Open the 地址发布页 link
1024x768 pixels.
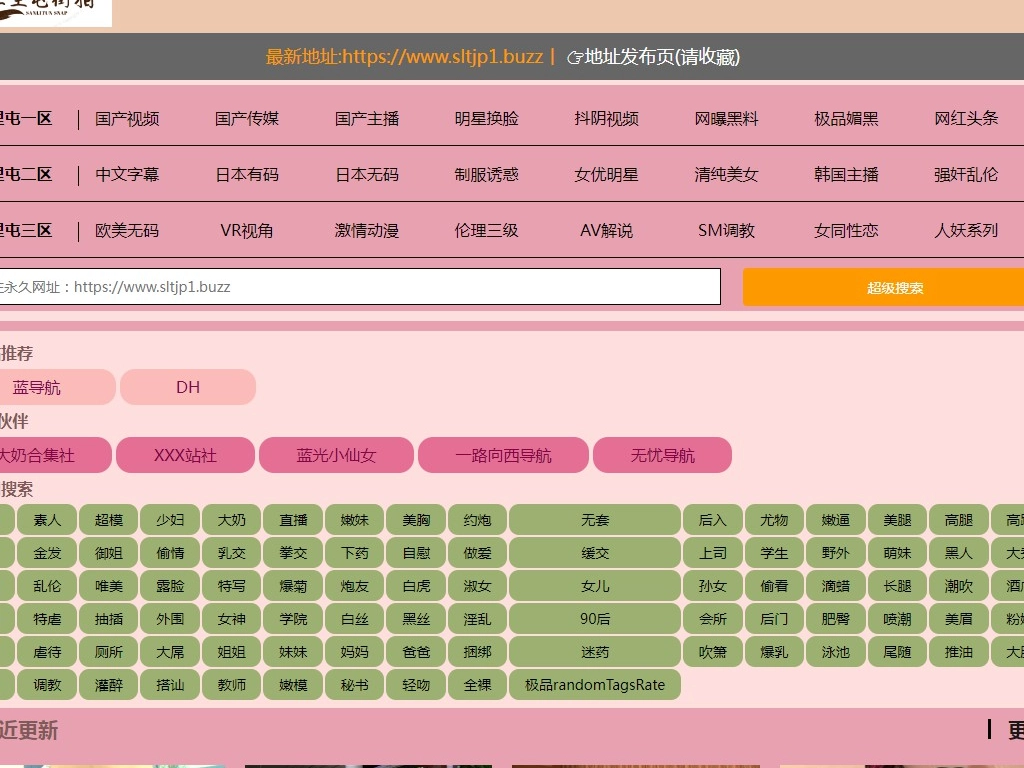pos(654,57)
